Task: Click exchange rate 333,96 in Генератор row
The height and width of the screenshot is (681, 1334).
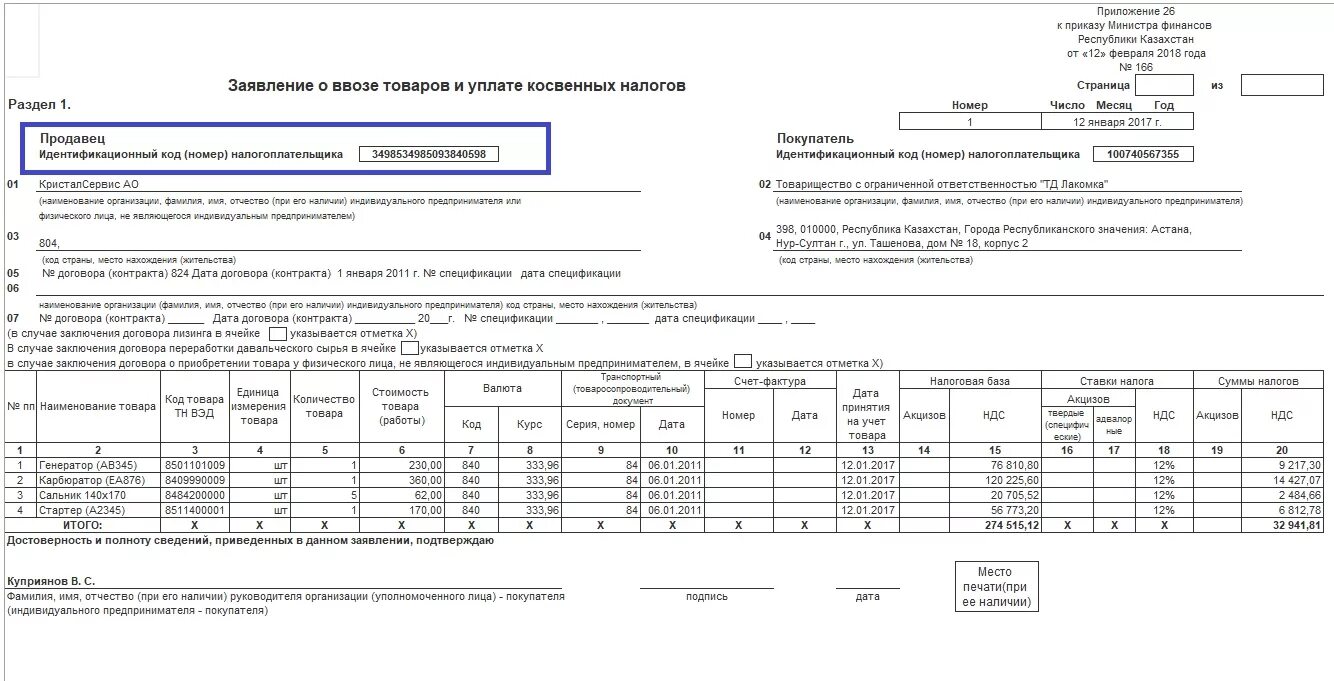Action: (541, 465)
